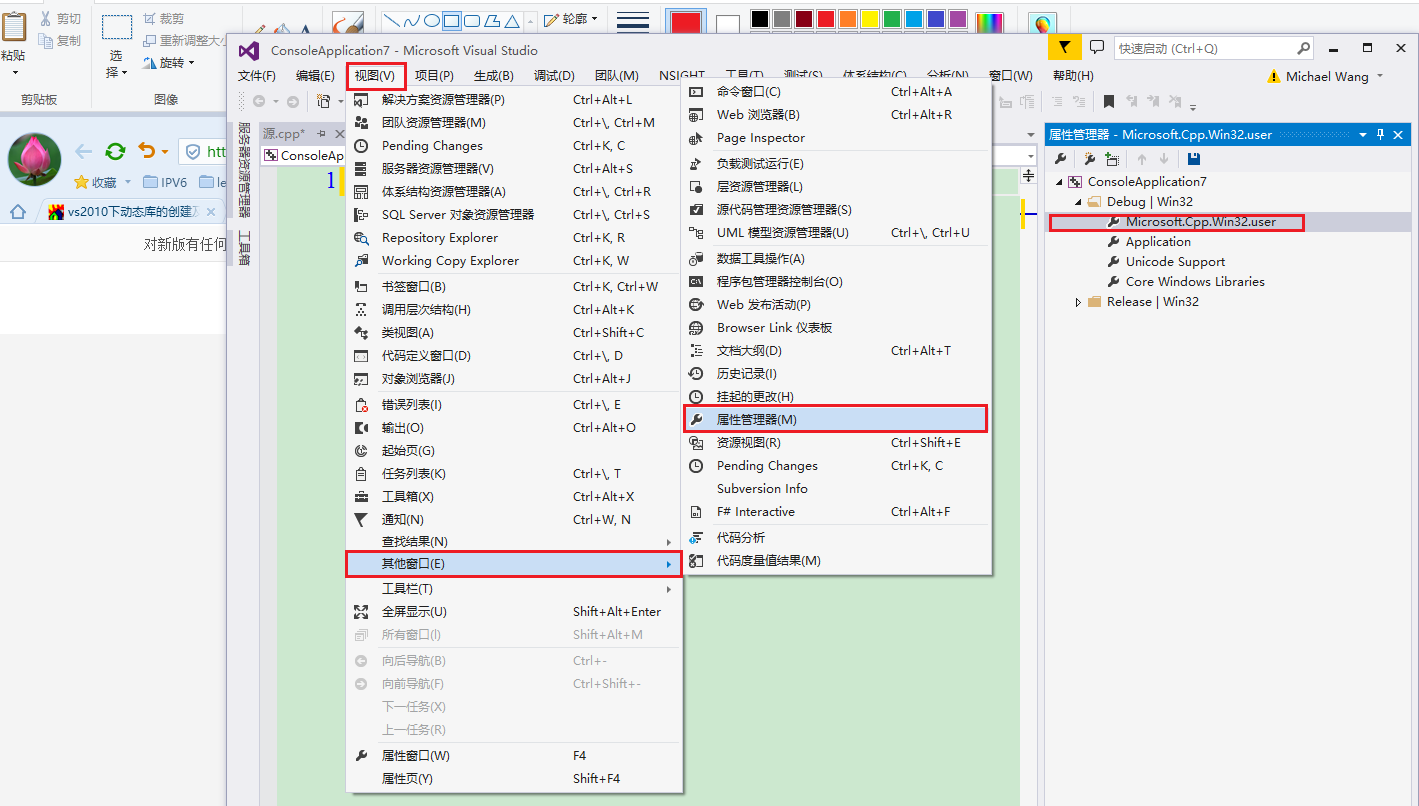
Task: Click the Visual Studio logo icon
Action: (249, 50)
